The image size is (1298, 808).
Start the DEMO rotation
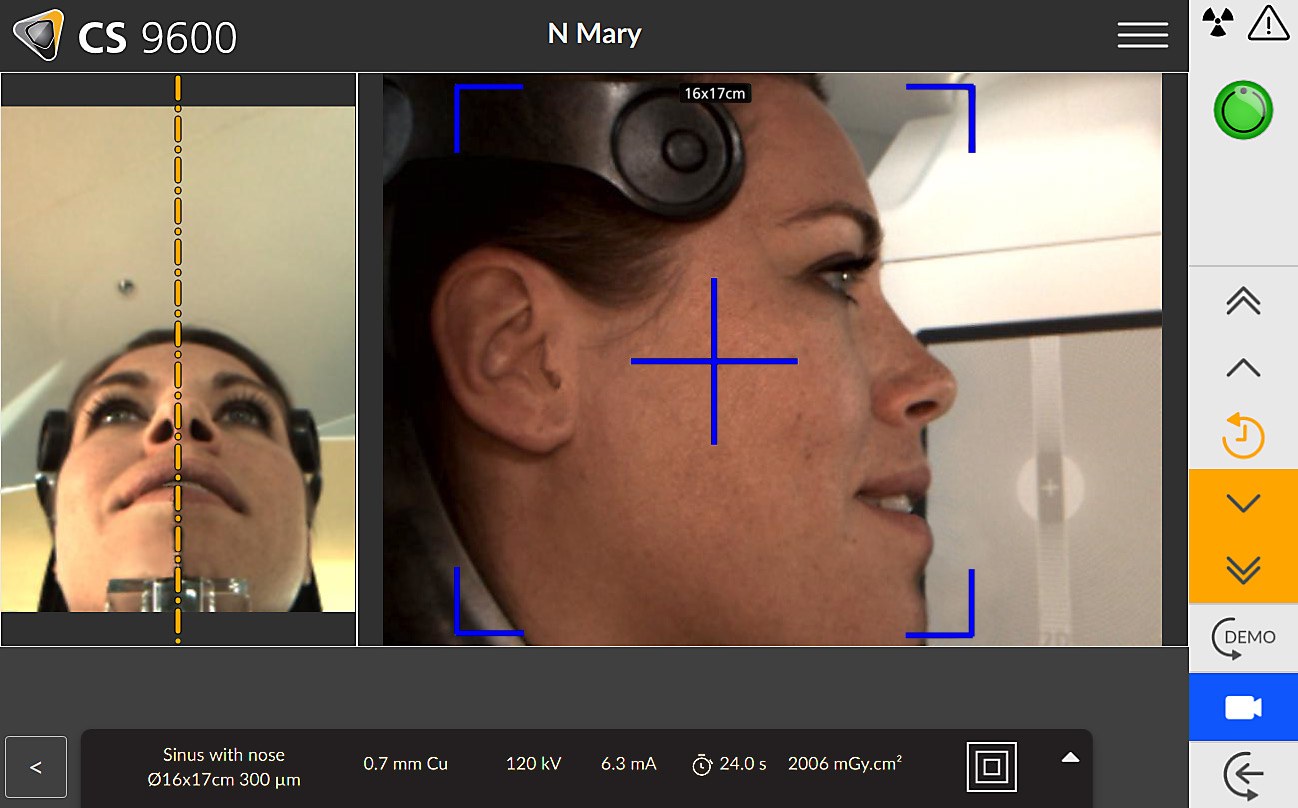point(1243,637)
